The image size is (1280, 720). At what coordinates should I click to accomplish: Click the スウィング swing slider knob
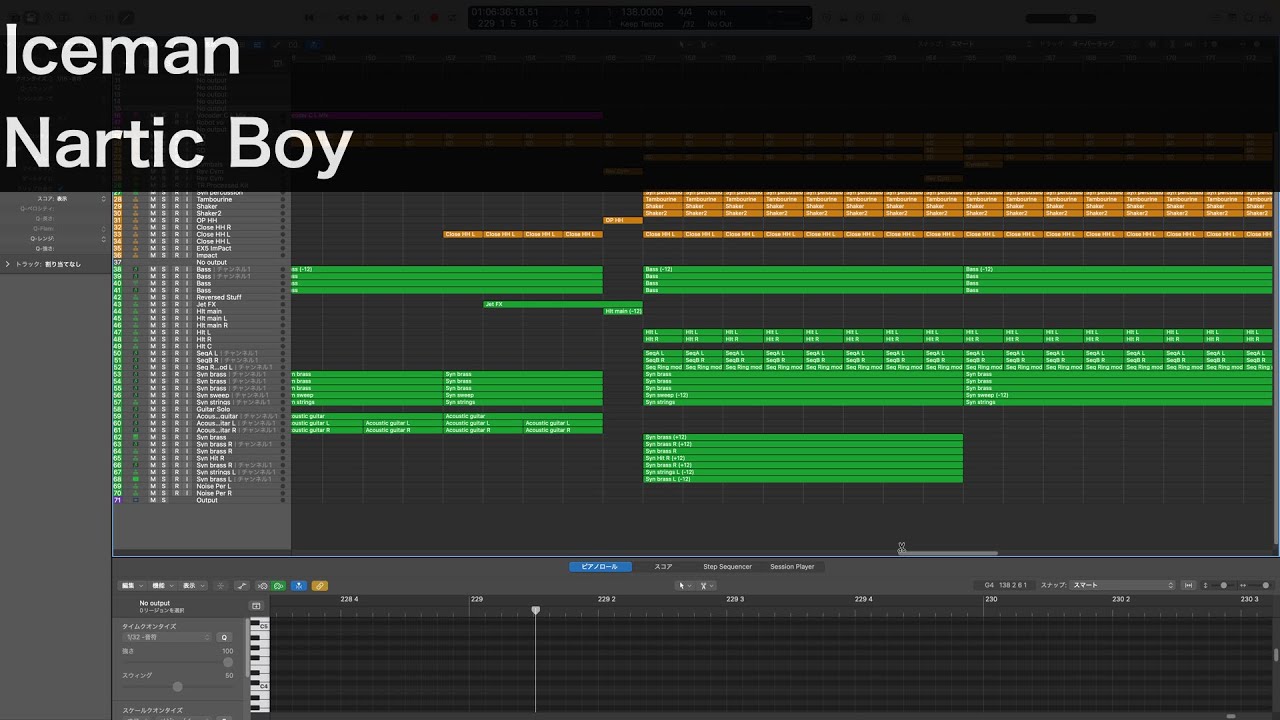(178, 686)
